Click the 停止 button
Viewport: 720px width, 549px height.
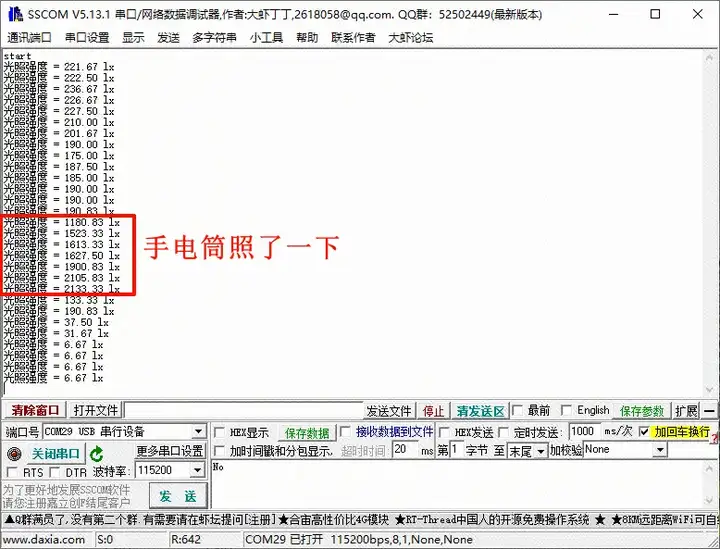click(433, 411)
